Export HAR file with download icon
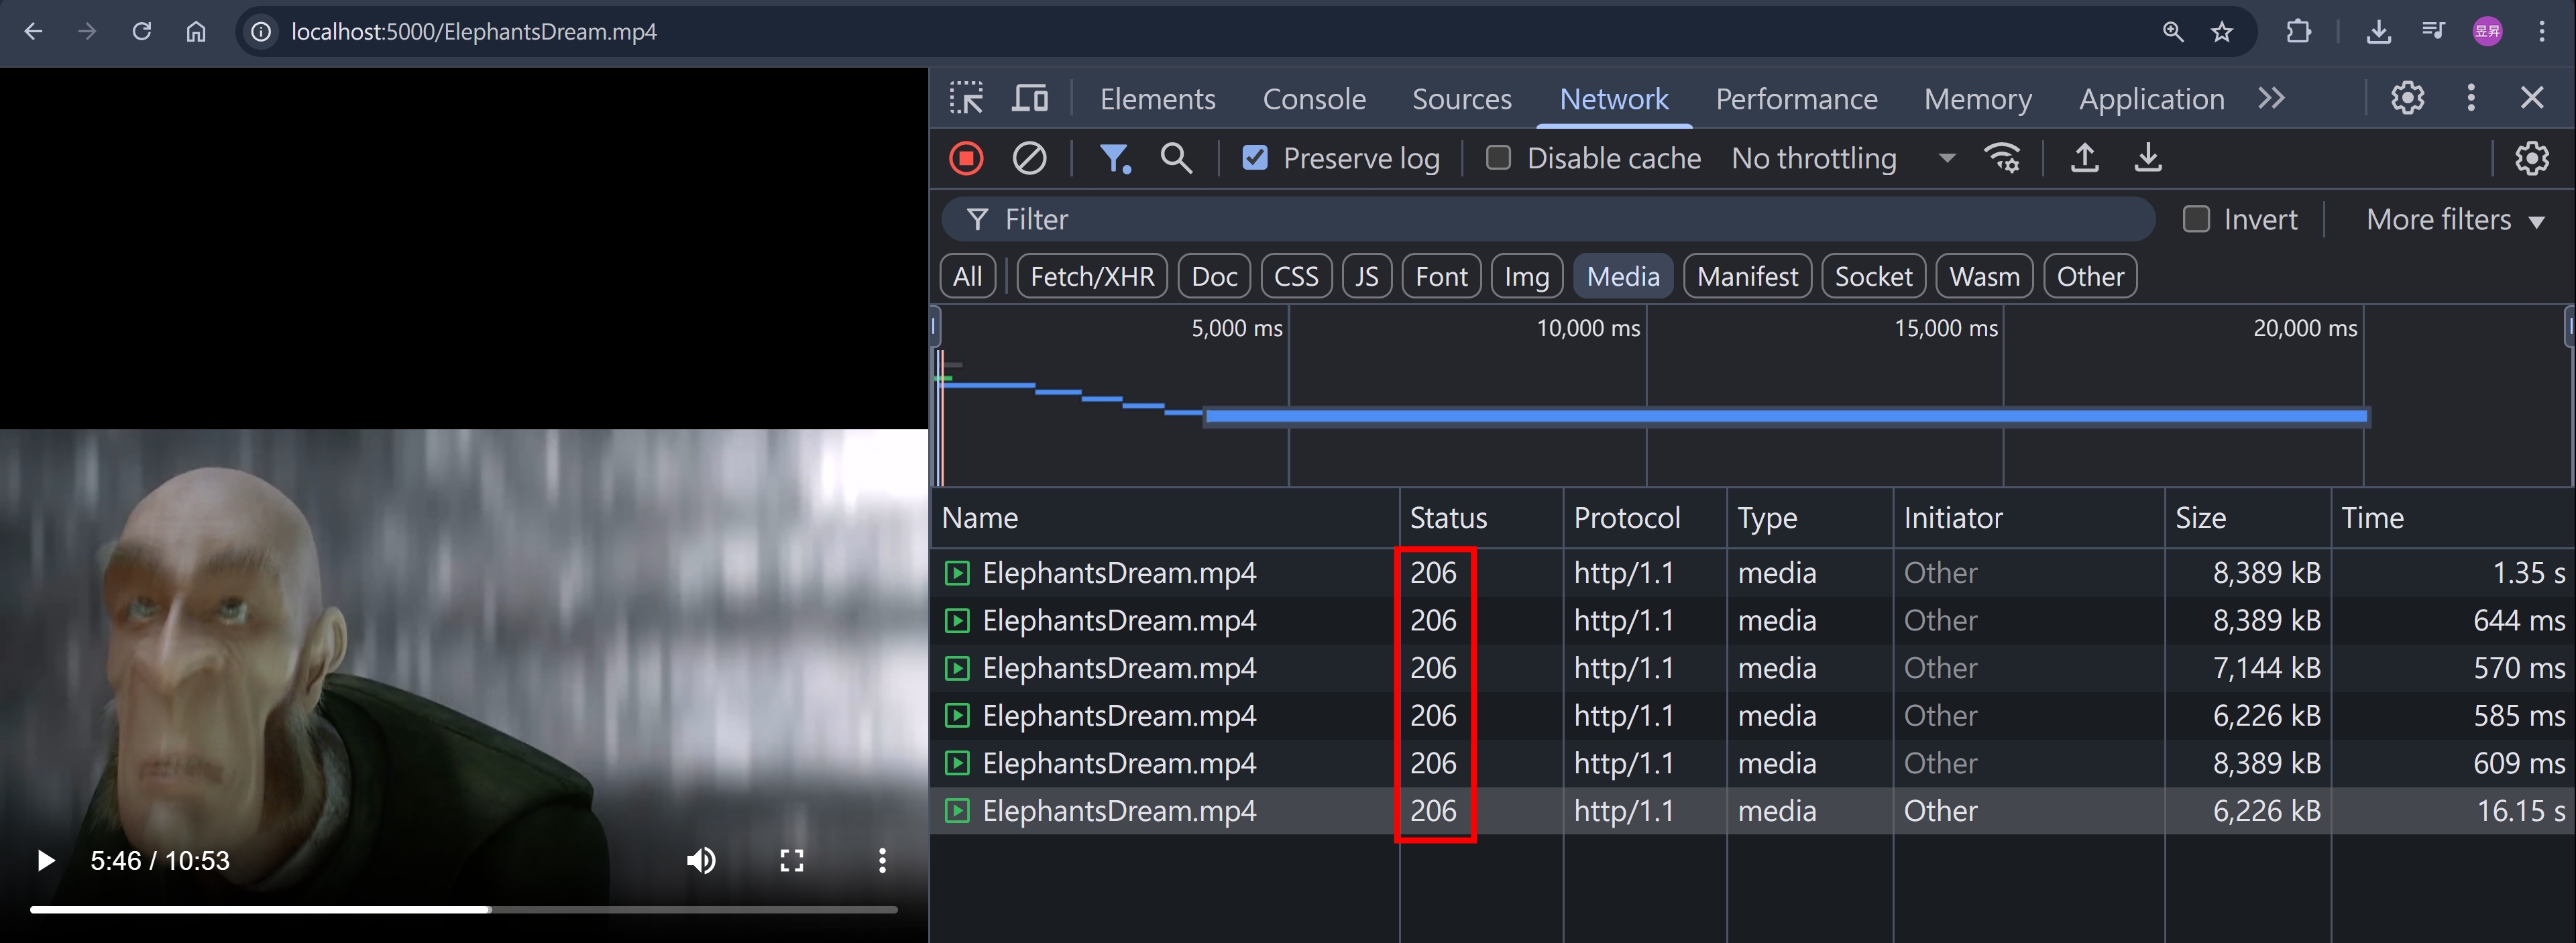The image size is (2576, 943). pyautogui.click(x=2148, y=158)
